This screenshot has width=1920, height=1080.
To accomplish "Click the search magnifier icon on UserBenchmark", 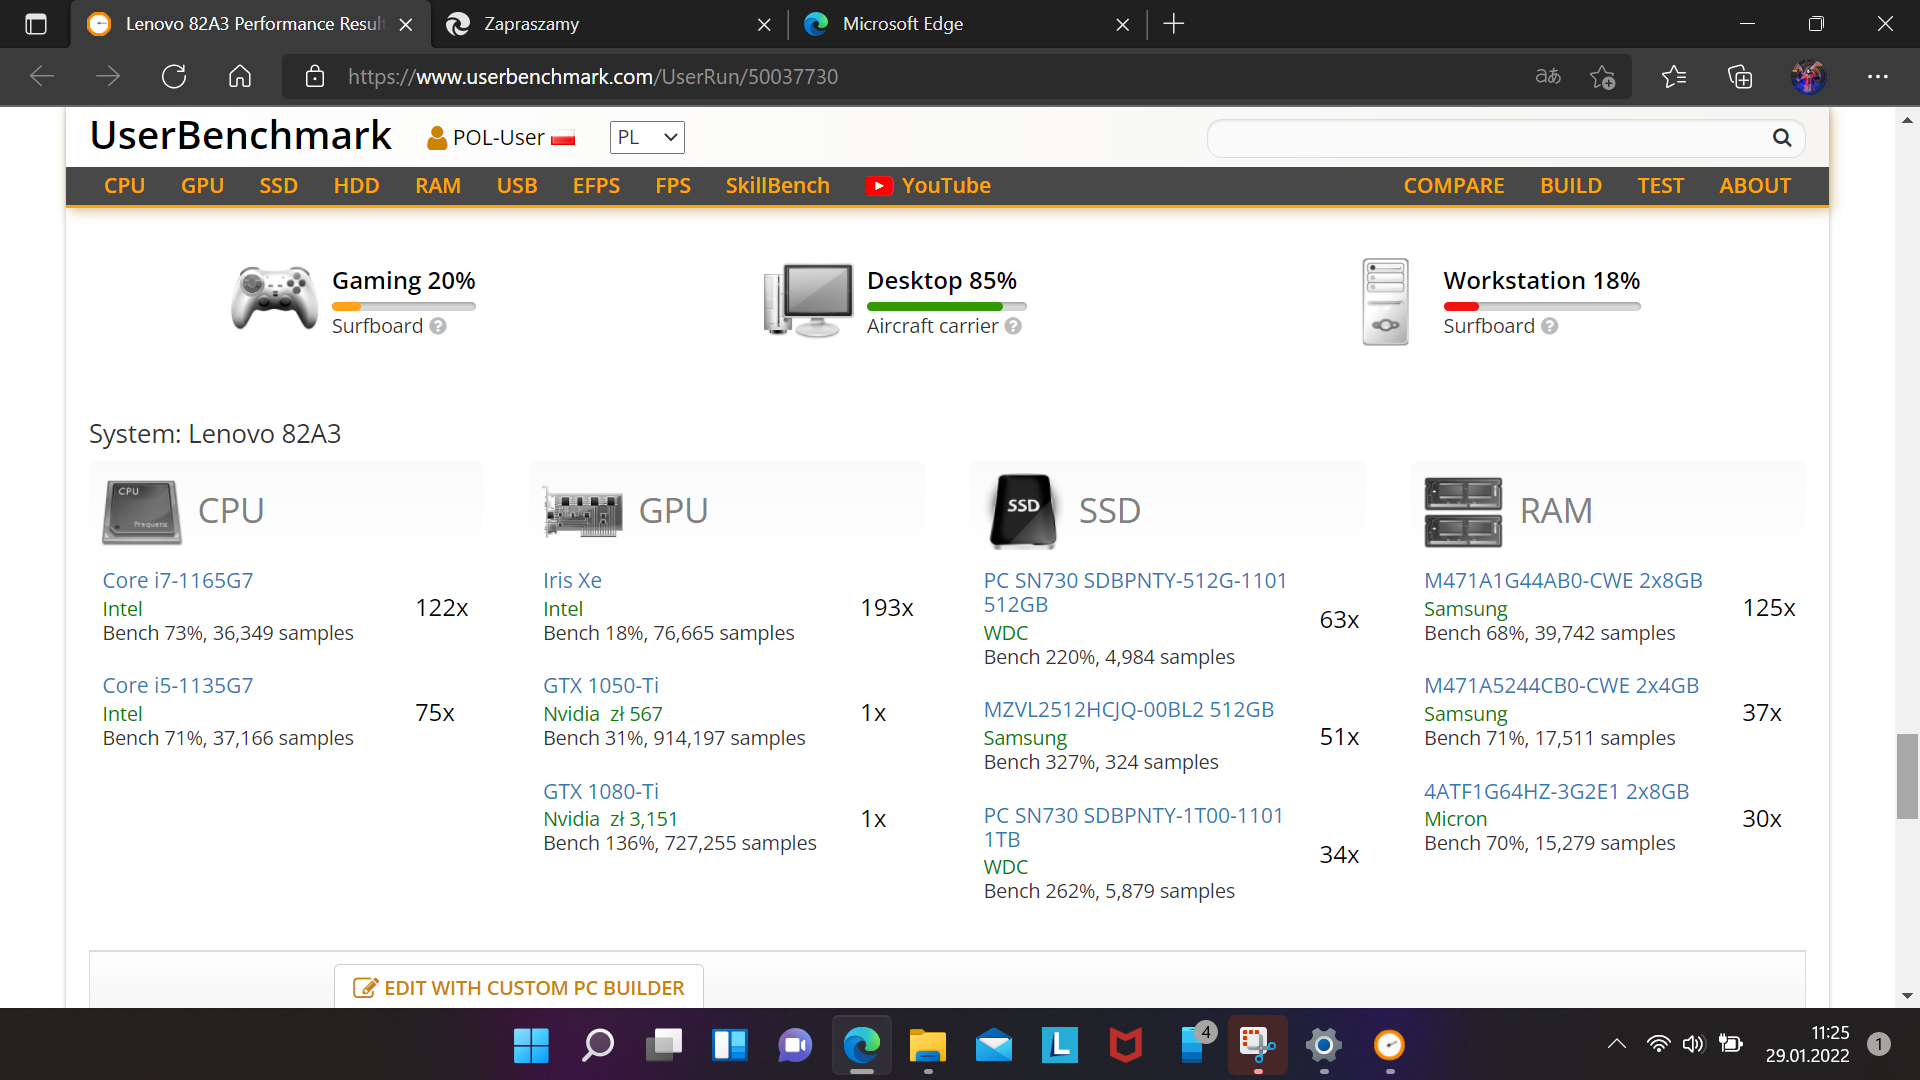I will click(x=1782, y=138).
